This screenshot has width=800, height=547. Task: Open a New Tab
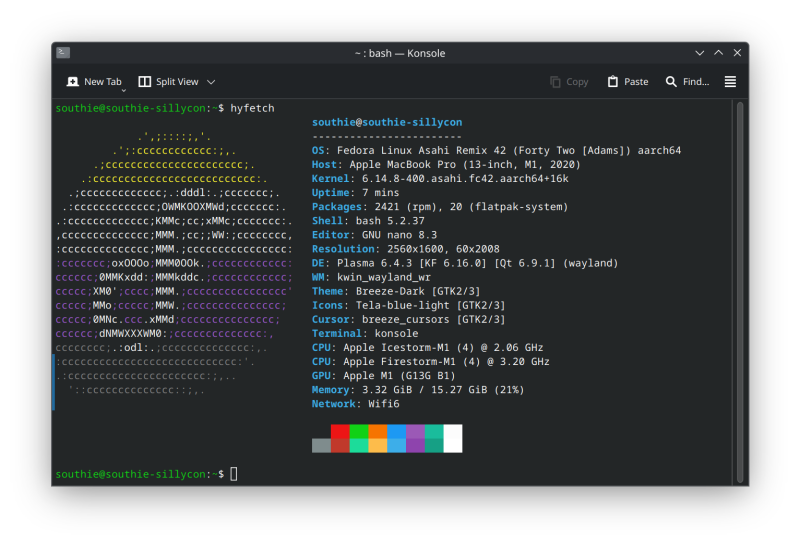[x=94, y=82]
